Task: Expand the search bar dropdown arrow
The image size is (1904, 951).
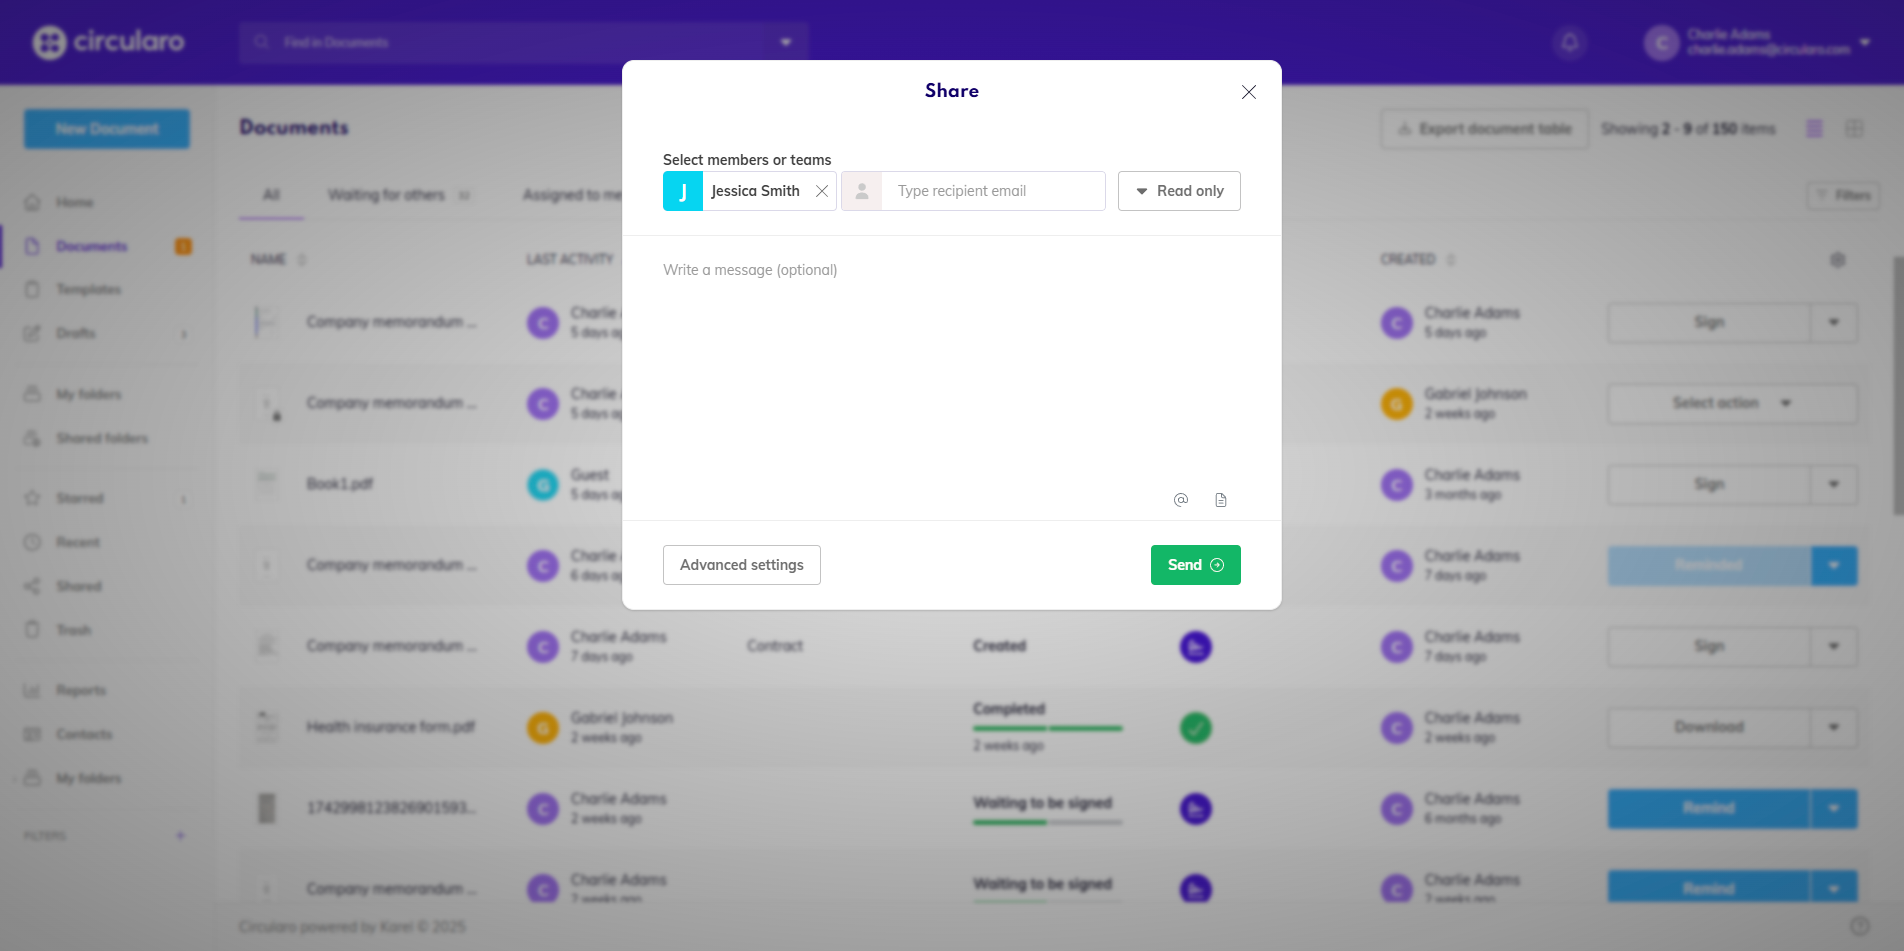Action: pyautogui.click(x=786, y=42)
